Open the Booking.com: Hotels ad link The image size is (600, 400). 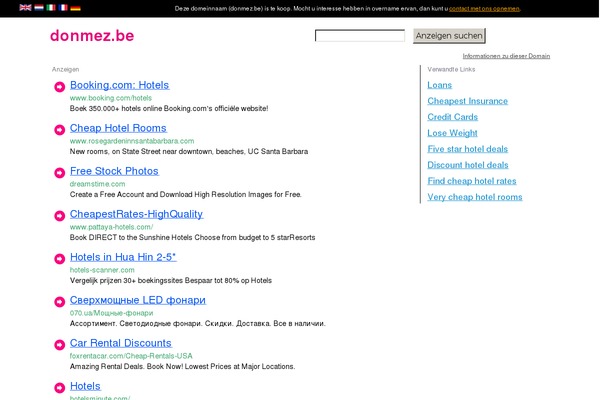tap(119, 85)
